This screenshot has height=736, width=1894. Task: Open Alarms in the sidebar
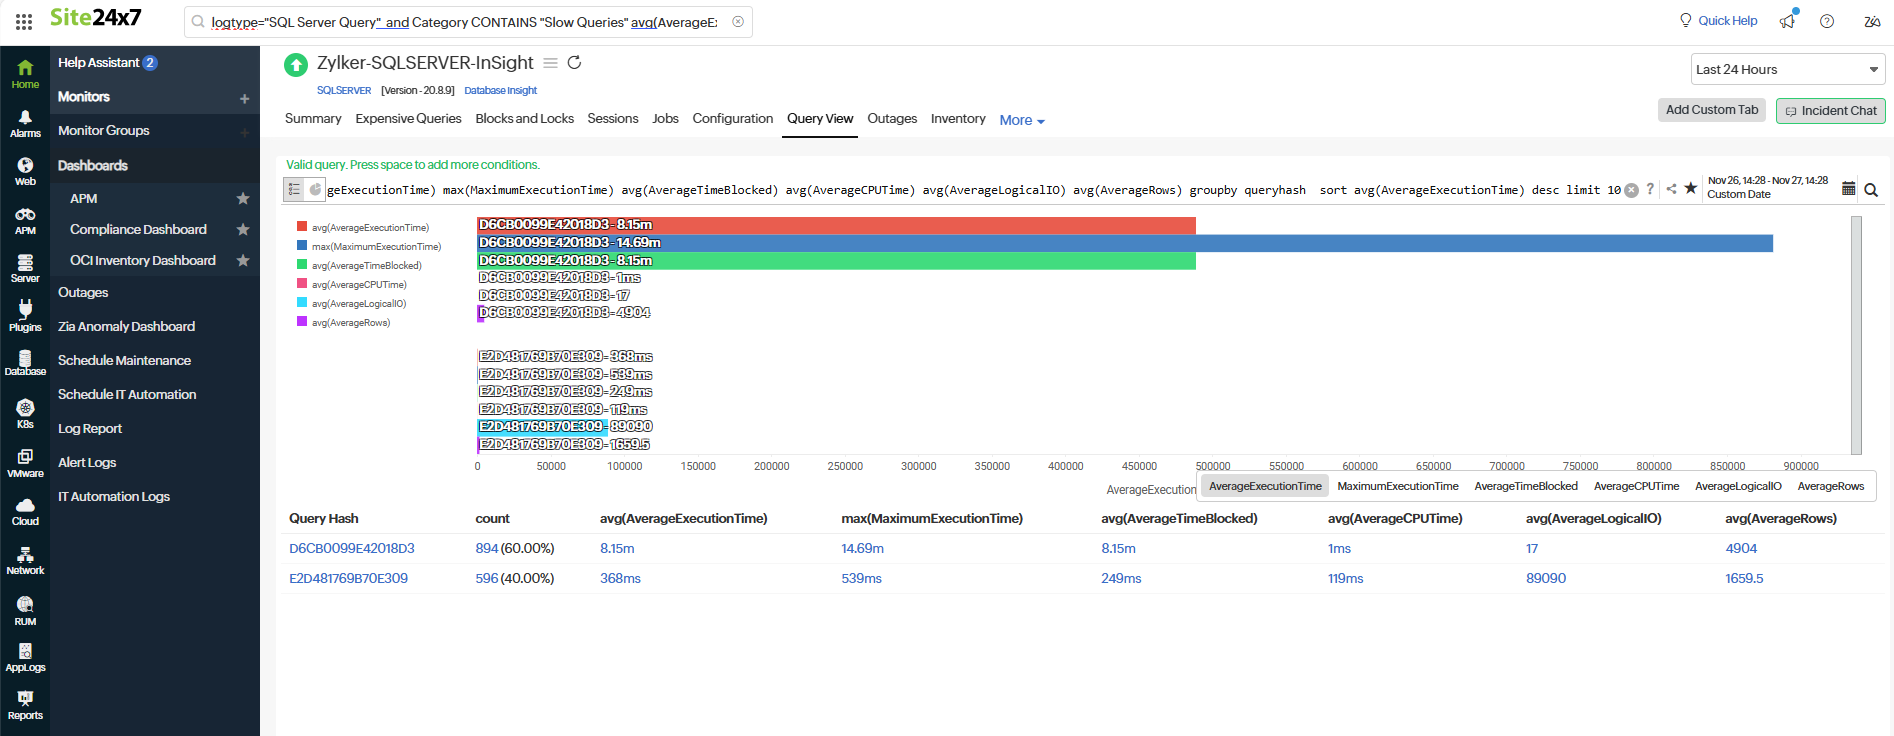[25, 124]
